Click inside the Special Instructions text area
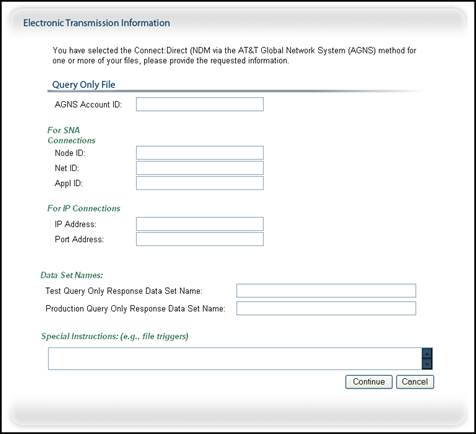Image resolution: width=476 pixels, height=434 pixels. click(x=235, y=359)
